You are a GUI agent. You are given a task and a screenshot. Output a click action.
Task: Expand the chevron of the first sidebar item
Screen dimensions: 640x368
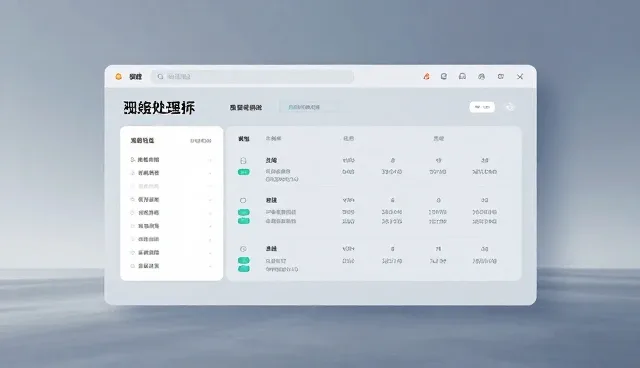click(210, 160)
